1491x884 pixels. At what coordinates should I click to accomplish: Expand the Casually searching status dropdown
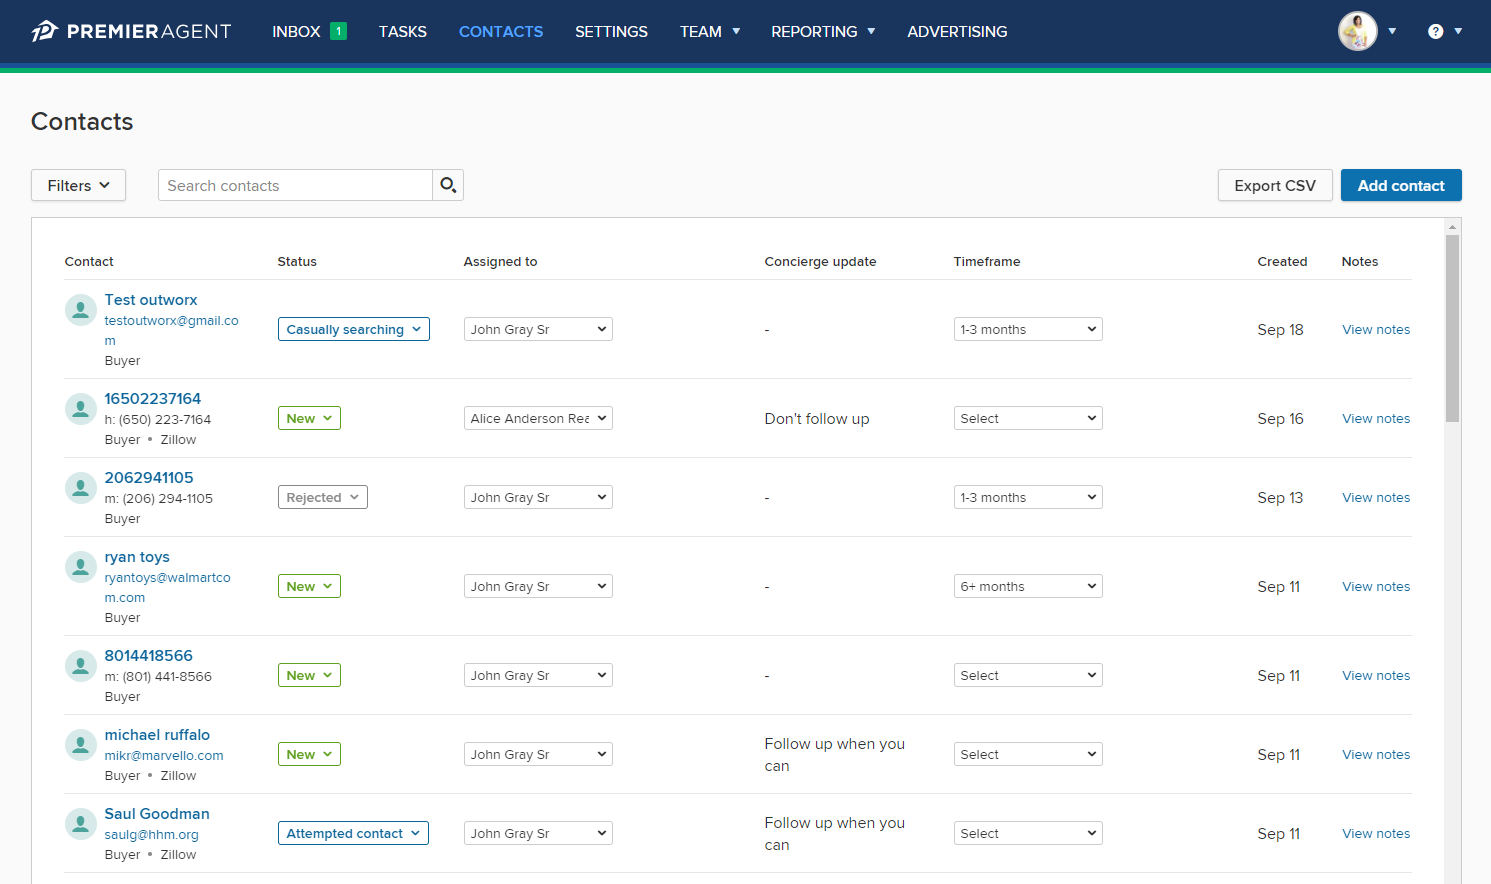coord(353,329)
